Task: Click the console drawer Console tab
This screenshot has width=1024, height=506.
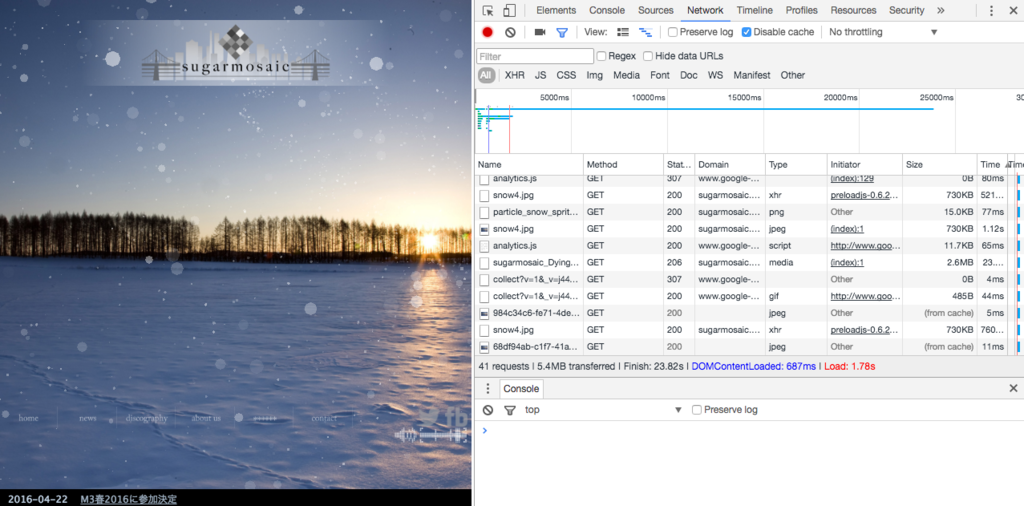Action: [x=521, y=388]
